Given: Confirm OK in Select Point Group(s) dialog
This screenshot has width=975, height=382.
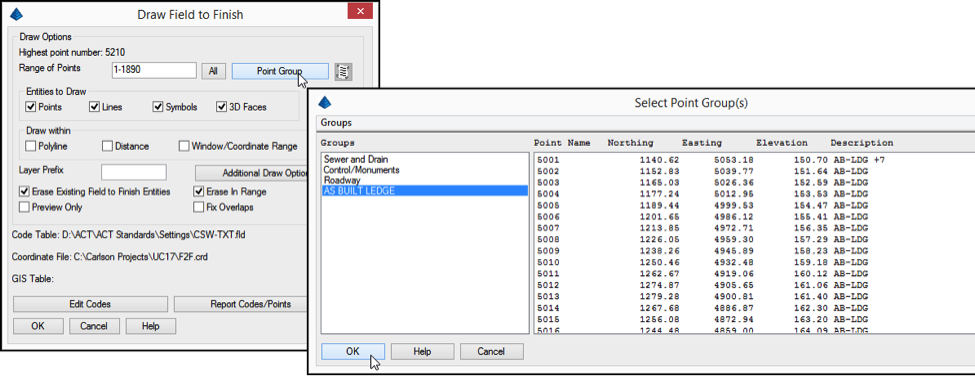Looking at the screenshot, I should (x=353, y=352).
